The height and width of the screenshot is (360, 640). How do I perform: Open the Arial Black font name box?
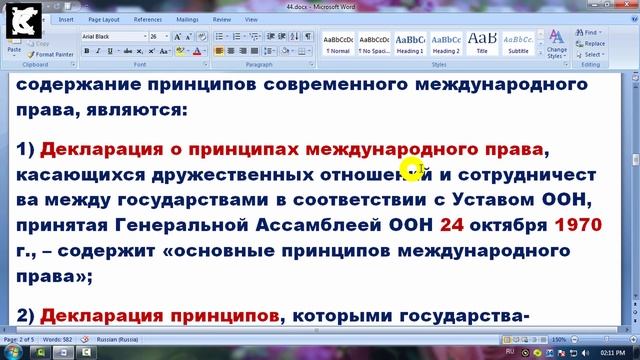pyautogui.click(x=114, y=37)
